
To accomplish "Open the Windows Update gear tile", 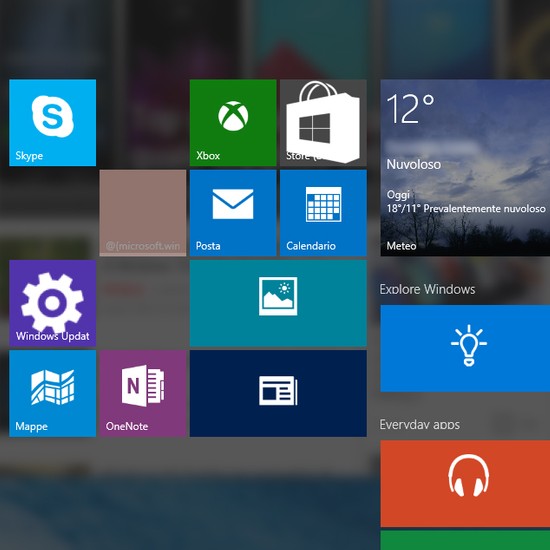I will coord(53,303).
